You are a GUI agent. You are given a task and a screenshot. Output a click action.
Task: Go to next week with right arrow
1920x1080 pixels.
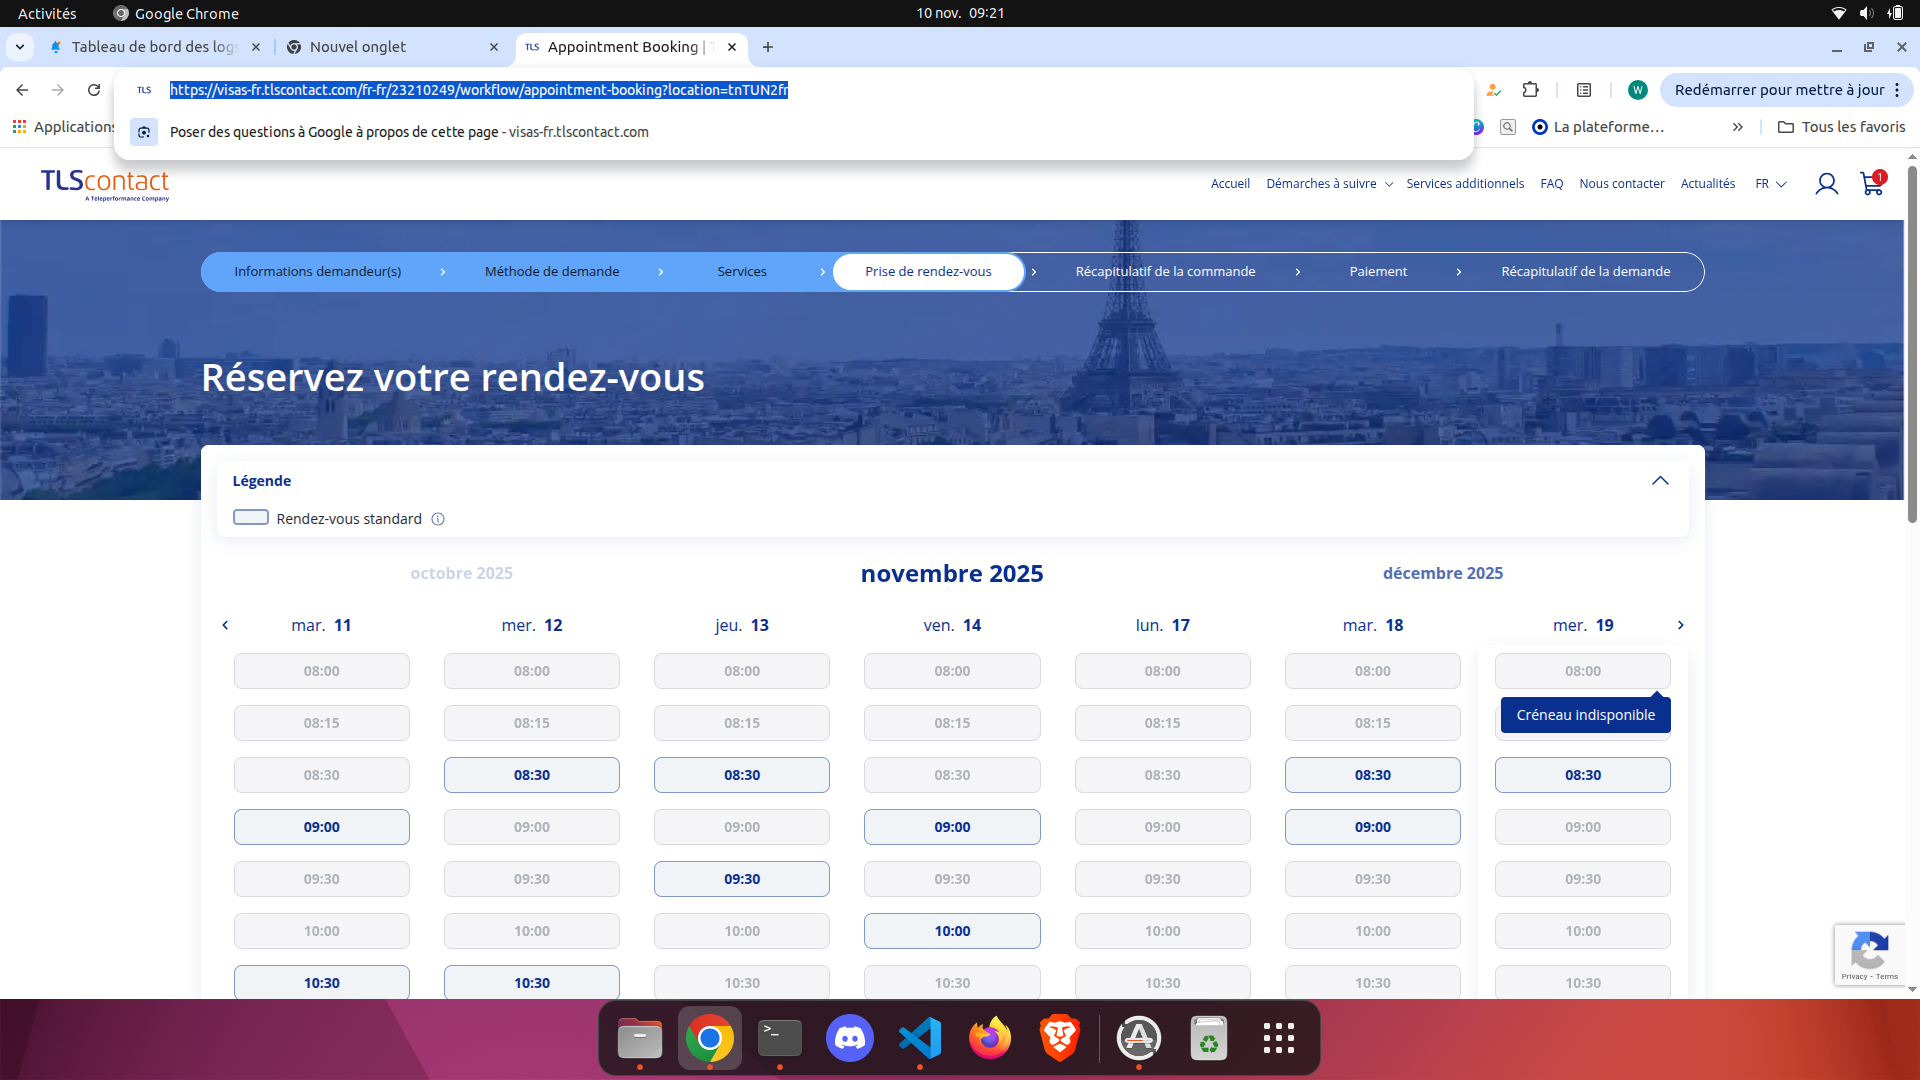(x=1680, y=625)
